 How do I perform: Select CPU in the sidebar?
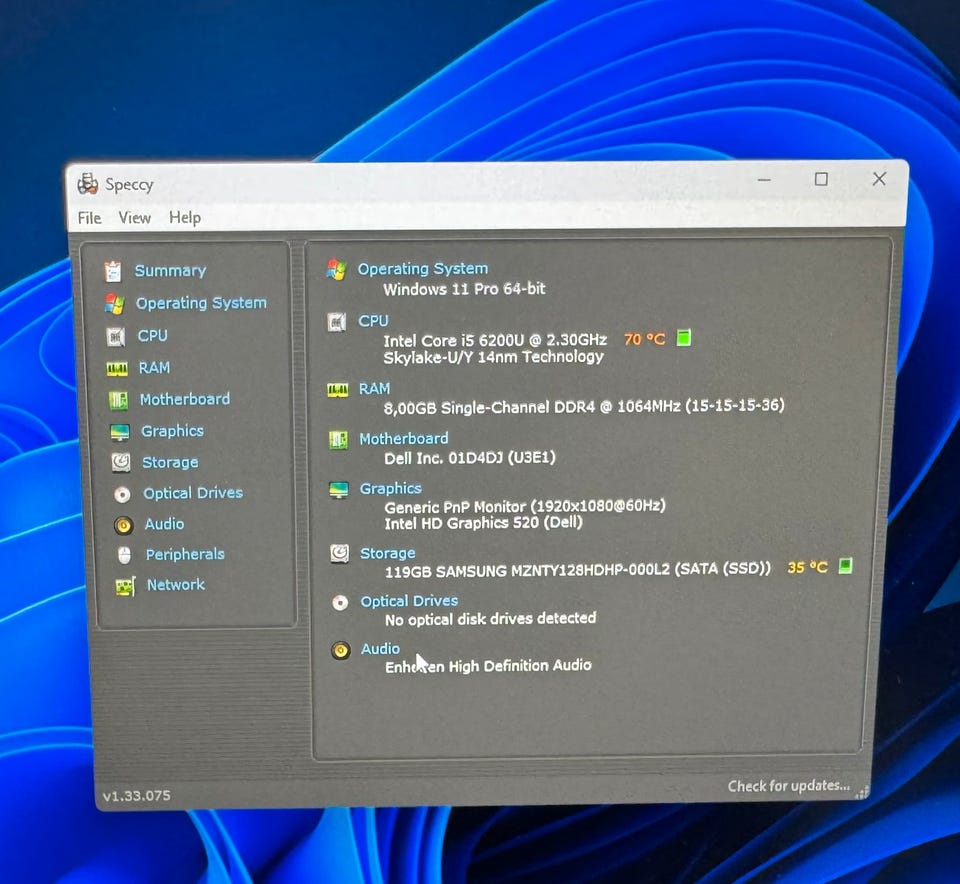pos(152,335)
